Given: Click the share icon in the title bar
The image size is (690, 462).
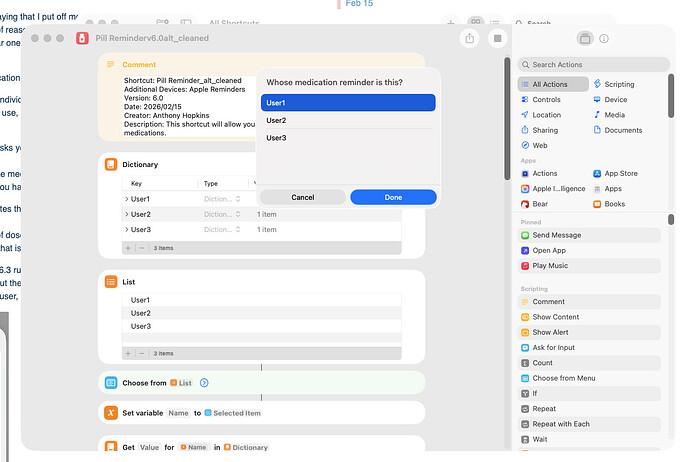Looking at the screenshot, I should [x=470, y=38].
